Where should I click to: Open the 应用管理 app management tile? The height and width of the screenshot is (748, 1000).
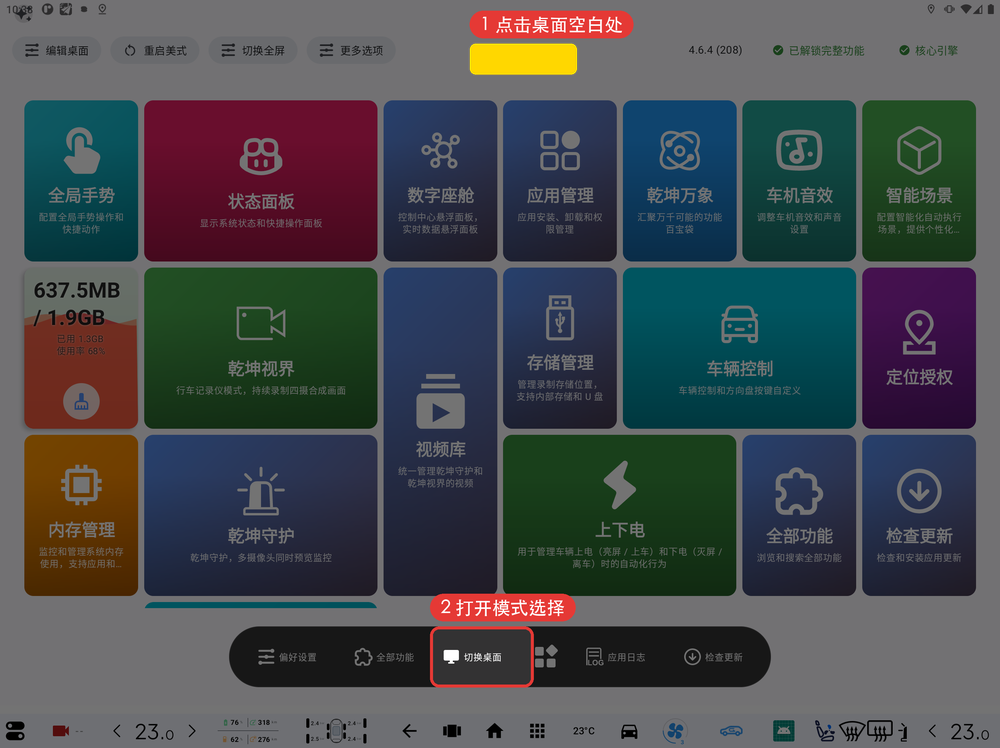pos(560,180)
